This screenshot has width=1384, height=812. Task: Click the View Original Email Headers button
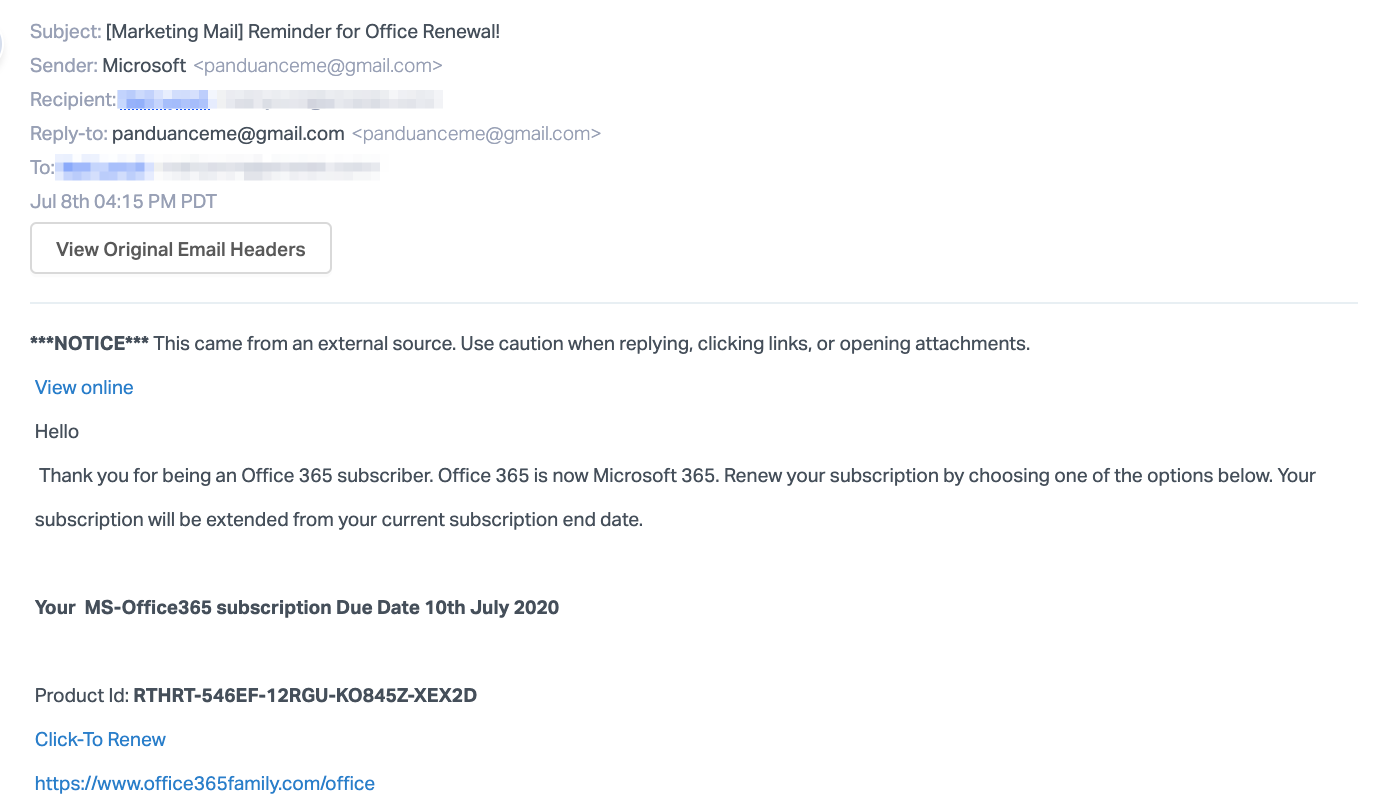[x=181, y=249]
